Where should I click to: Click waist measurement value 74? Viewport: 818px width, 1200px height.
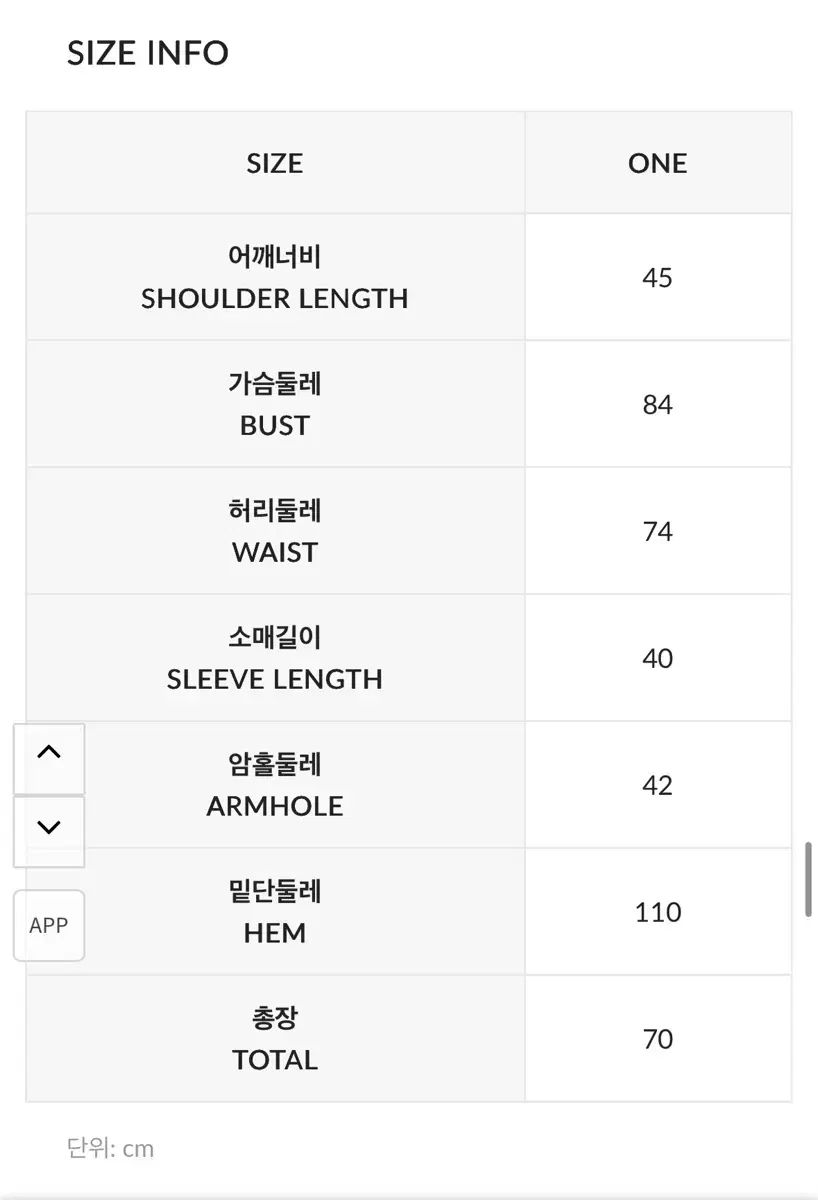657,532
